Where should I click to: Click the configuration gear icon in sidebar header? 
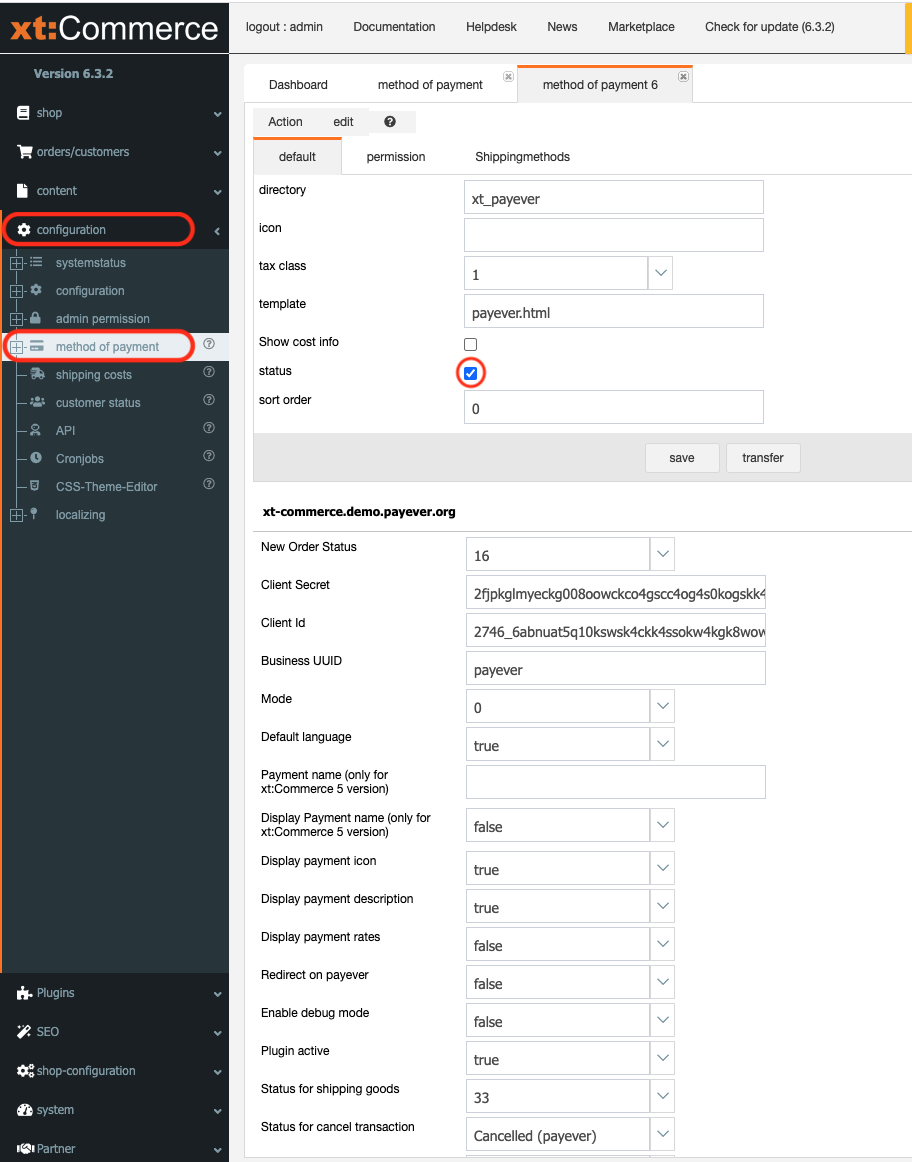tap(24, 230)
